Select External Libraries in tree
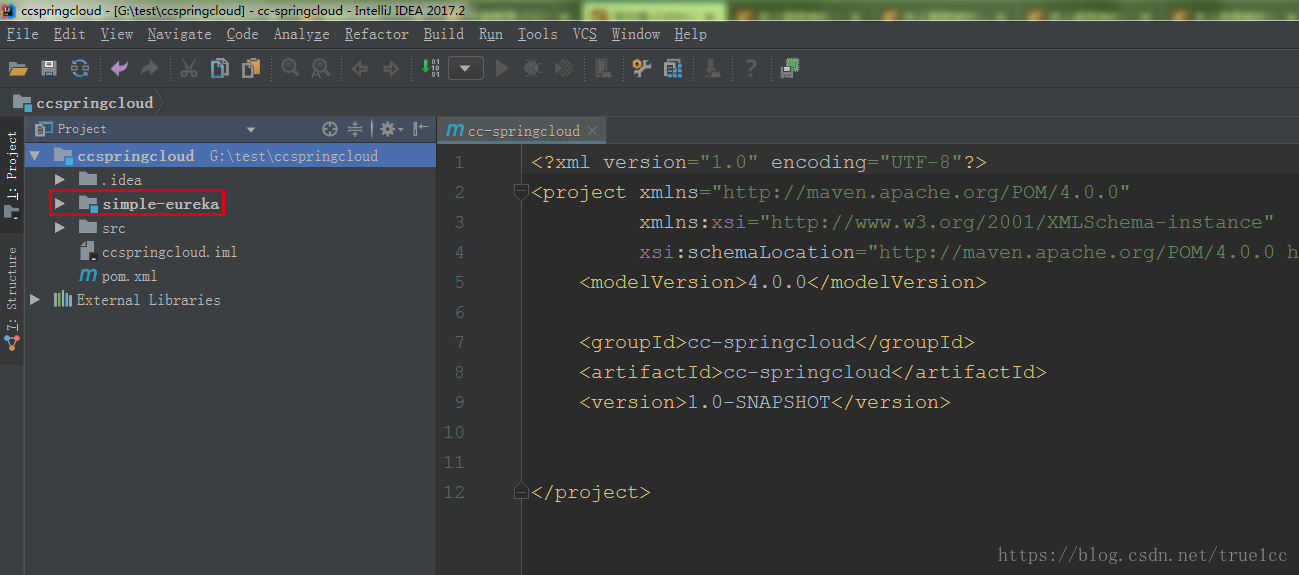 point(148,300)
